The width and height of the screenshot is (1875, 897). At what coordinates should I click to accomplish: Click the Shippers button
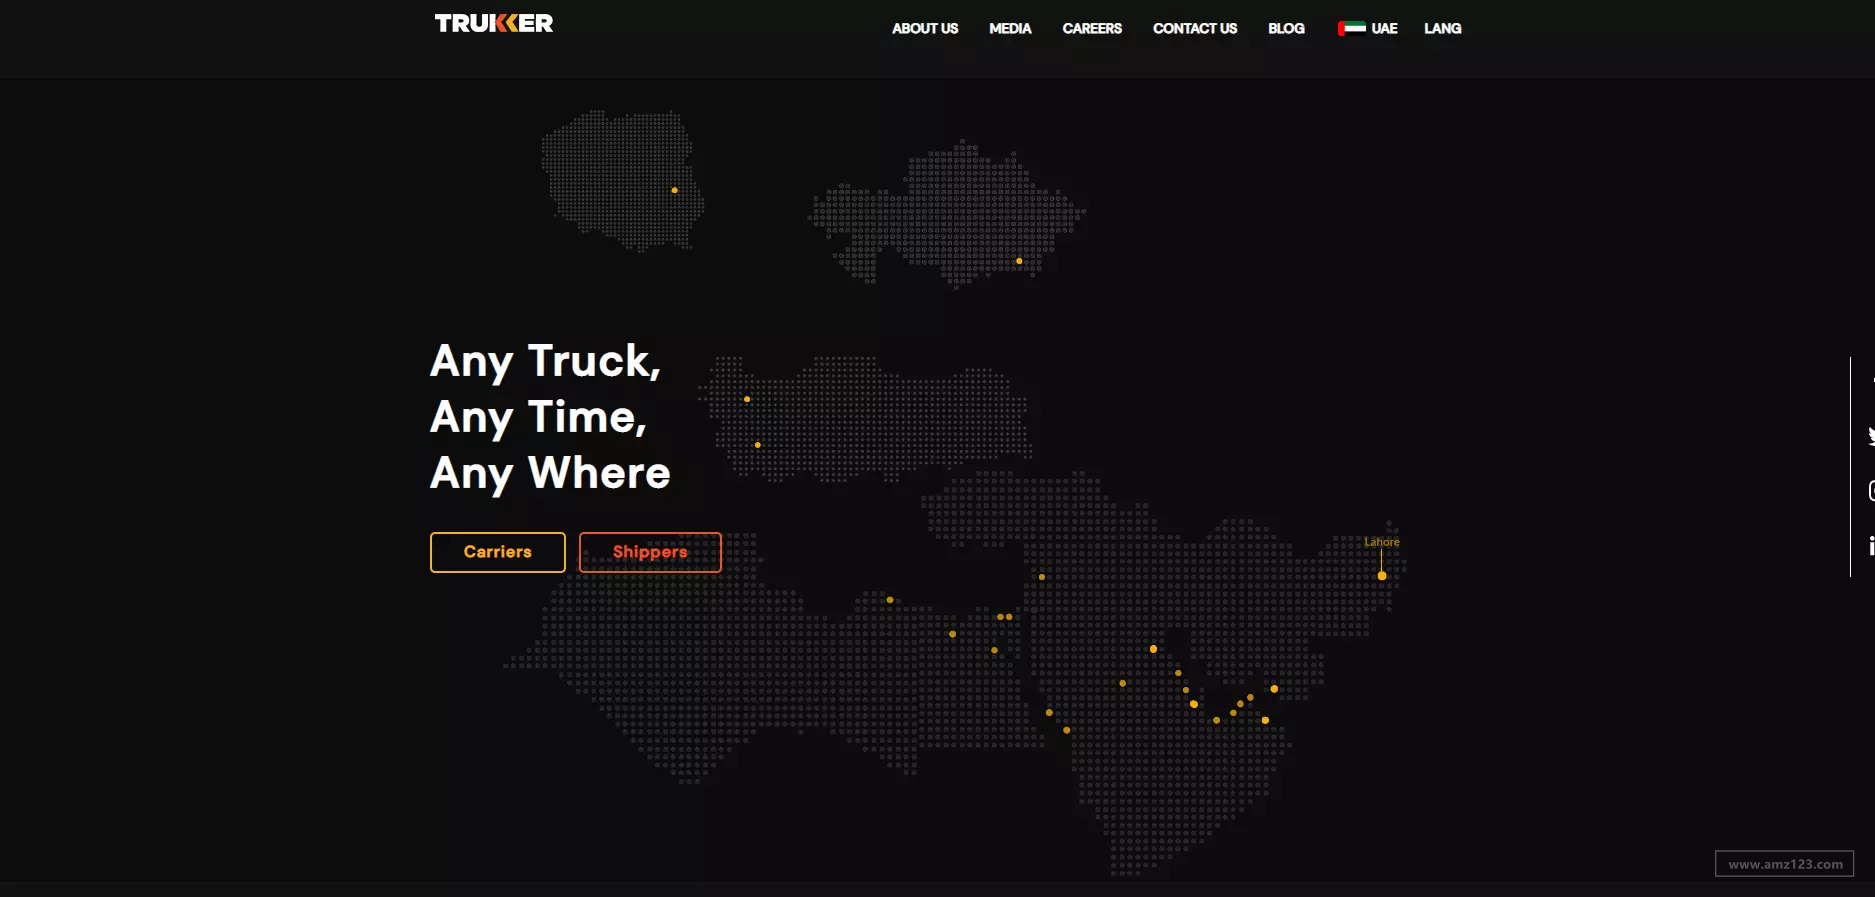pyautogui.click(x=650, y=552)
